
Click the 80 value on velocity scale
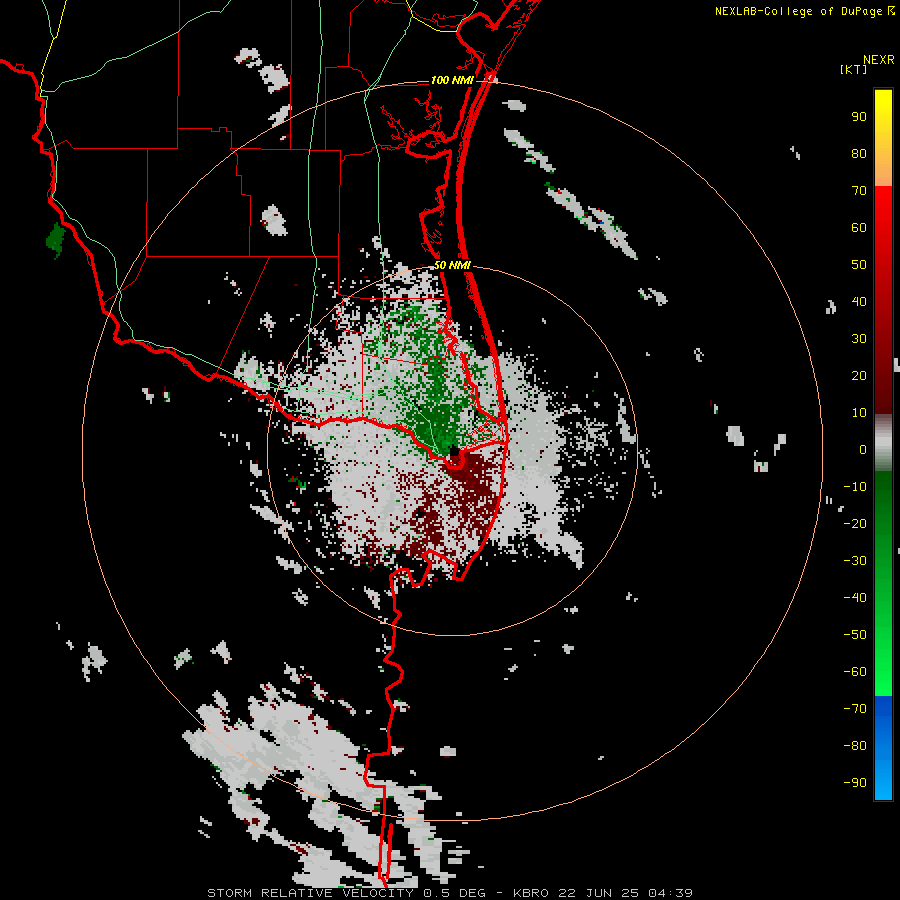859,154
